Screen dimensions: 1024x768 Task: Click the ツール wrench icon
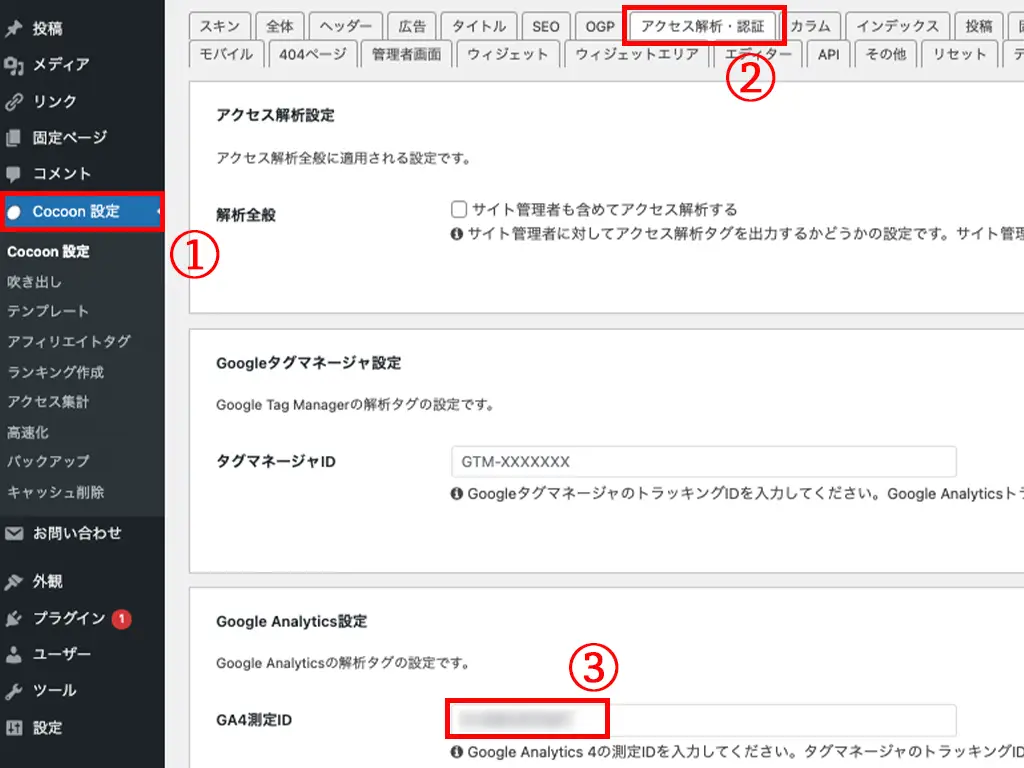click(14, 691)
